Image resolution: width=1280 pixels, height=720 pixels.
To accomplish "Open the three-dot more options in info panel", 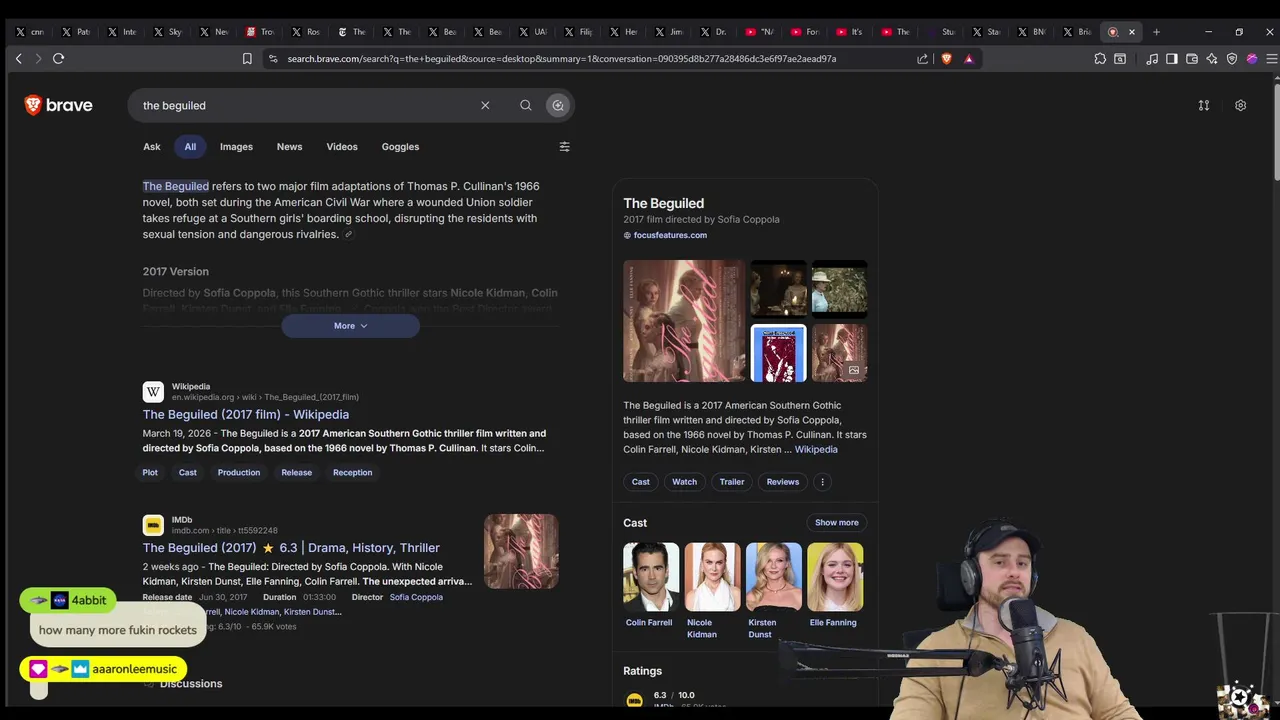I will coord(822,482).
